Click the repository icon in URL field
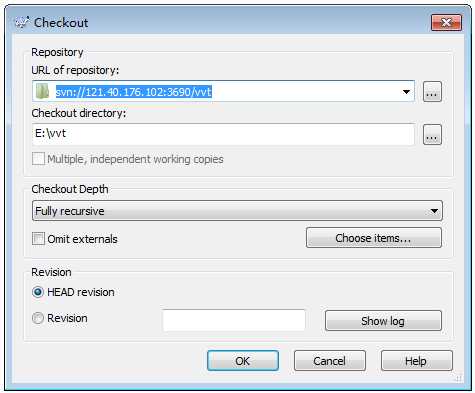 click(x=43, y=91)
